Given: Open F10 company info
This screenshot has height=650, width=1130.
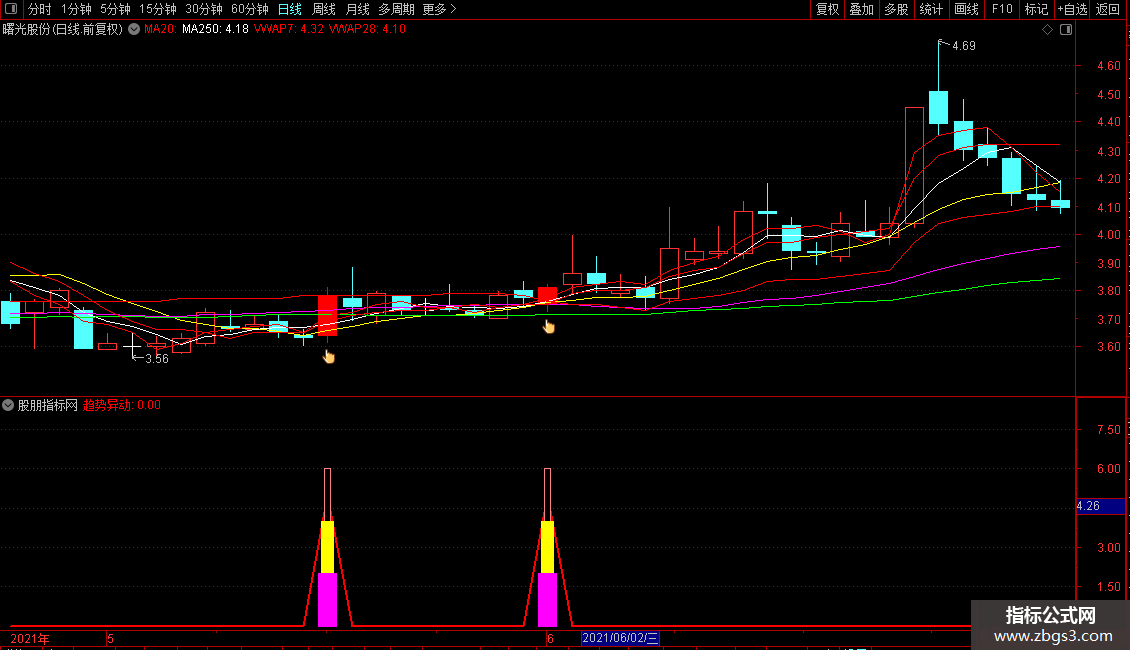Looking at the screenshot, I should tap(1002, 9).
